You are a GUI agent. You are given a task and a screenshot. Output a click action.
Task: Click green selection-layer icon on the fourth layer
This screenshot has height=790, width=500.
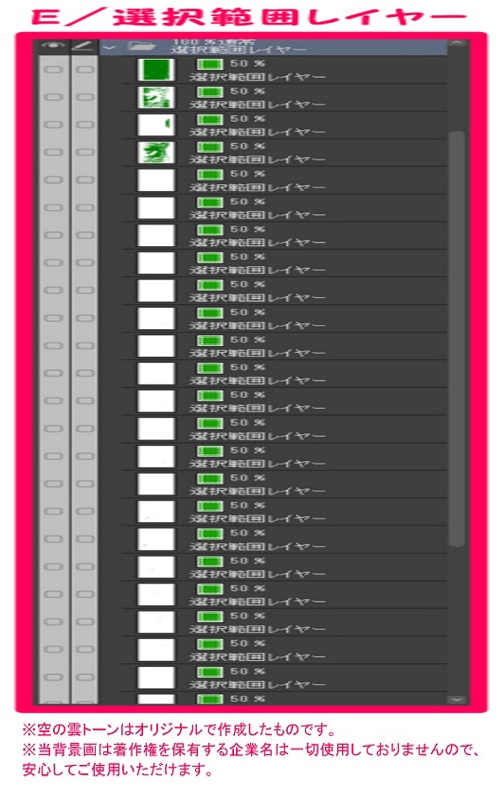click(210, 147)
